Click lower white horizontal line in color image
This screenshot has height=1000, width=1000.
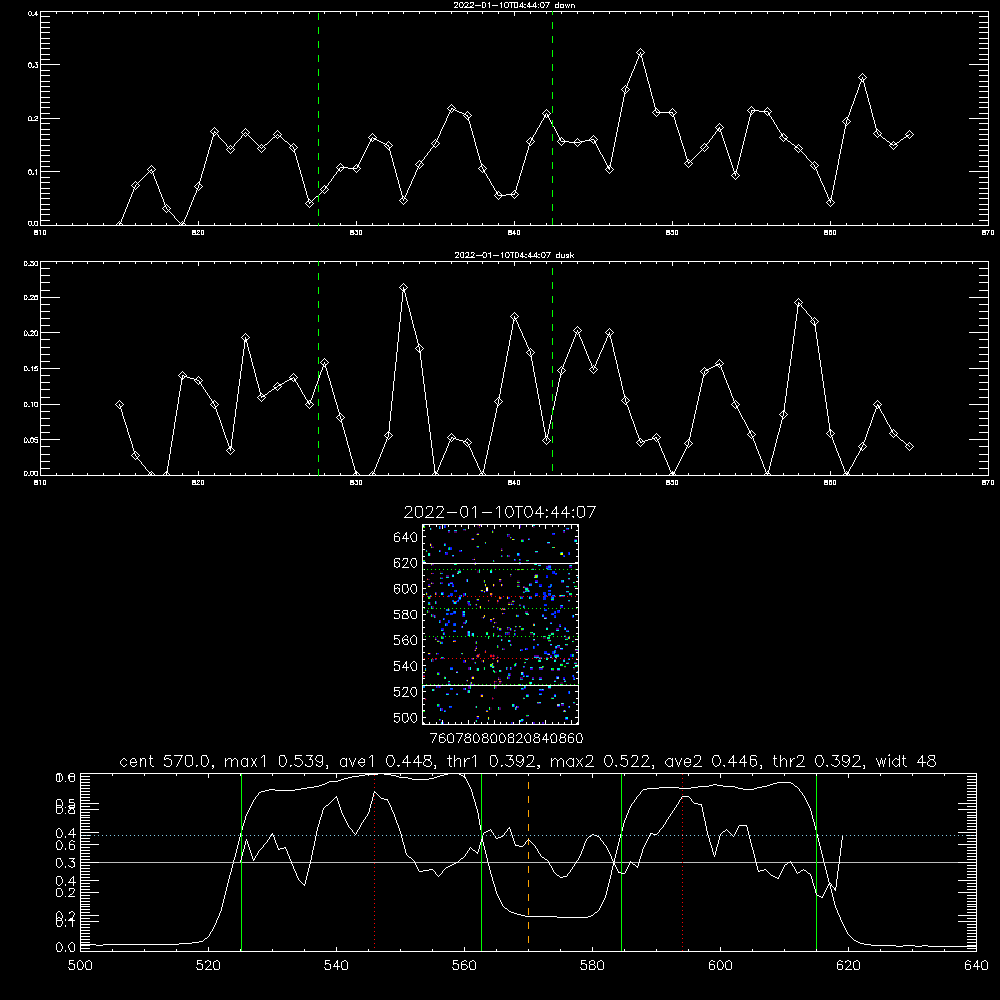point(500,686)
